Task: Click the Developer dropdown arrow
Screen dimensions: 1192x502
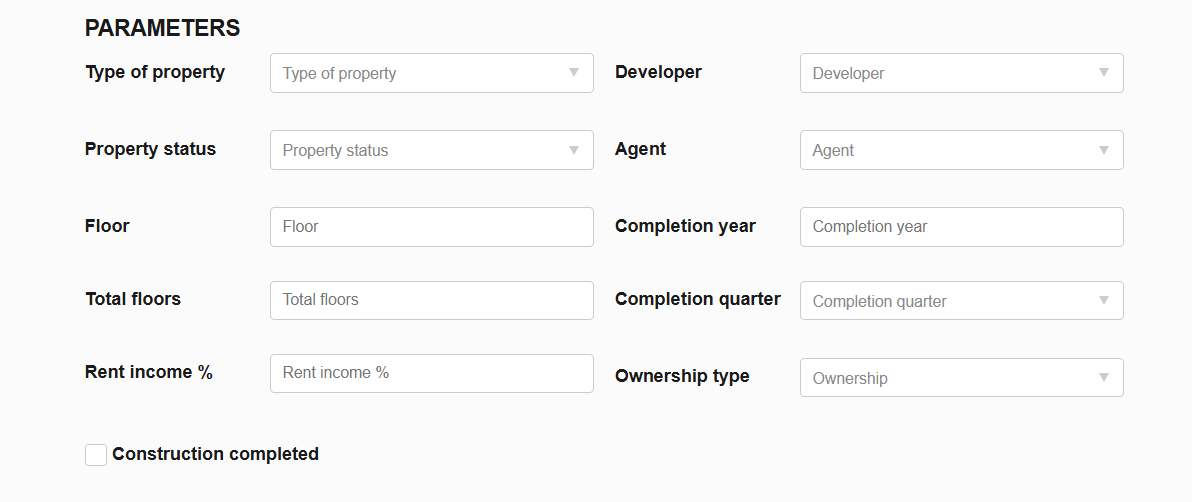Action: (x=1104, y=73)
